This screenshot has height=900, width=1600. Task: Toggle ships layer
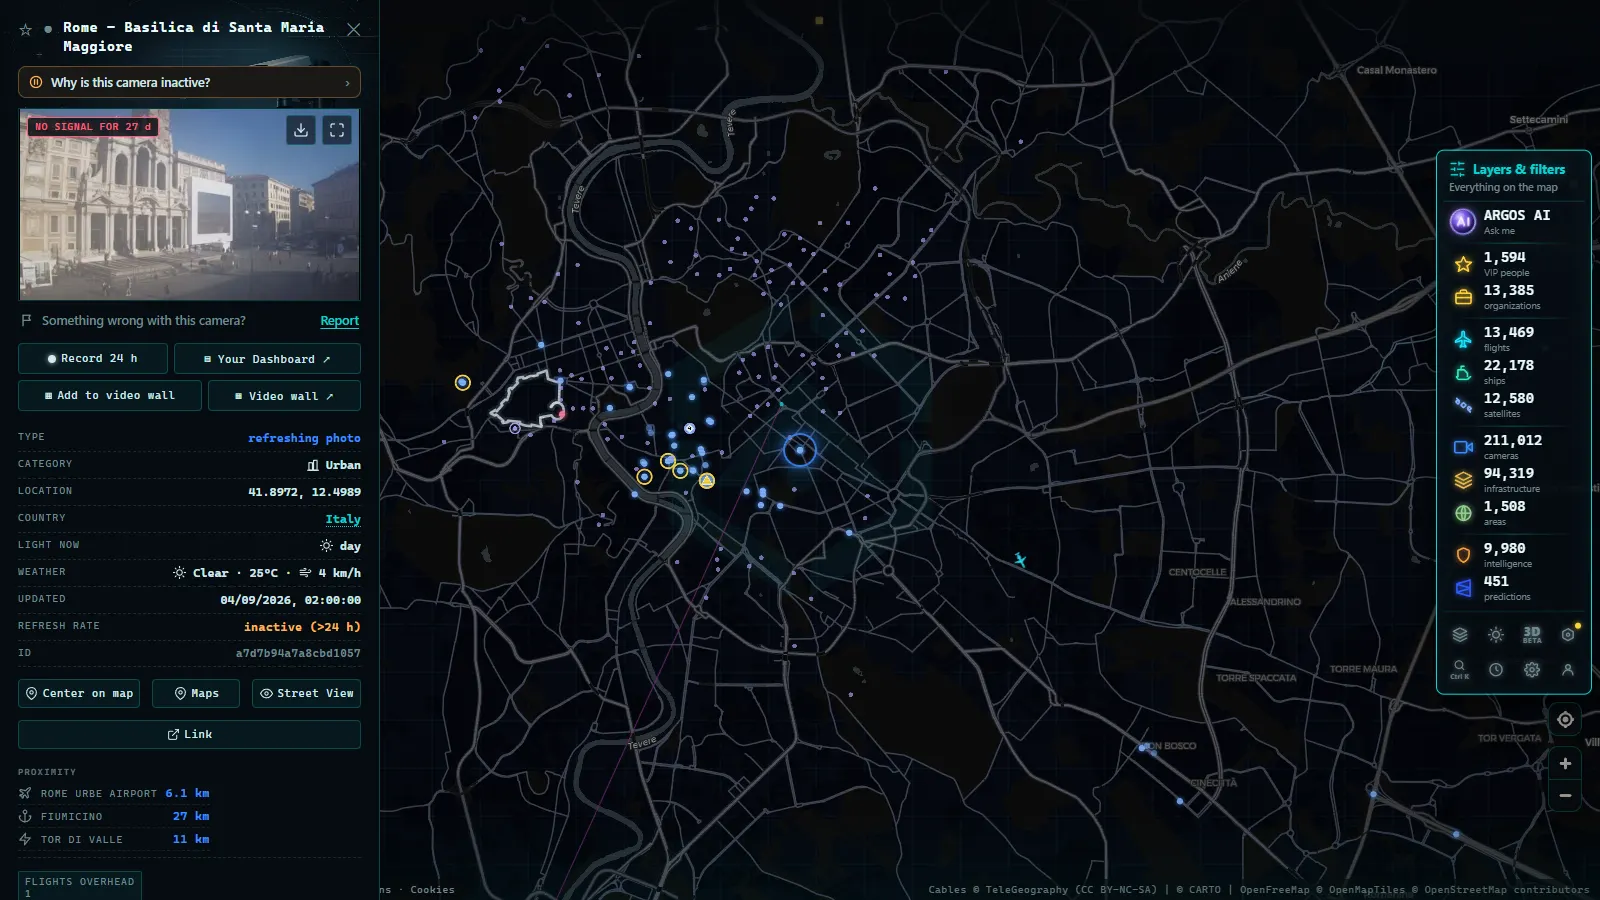tap(1514, 372)
